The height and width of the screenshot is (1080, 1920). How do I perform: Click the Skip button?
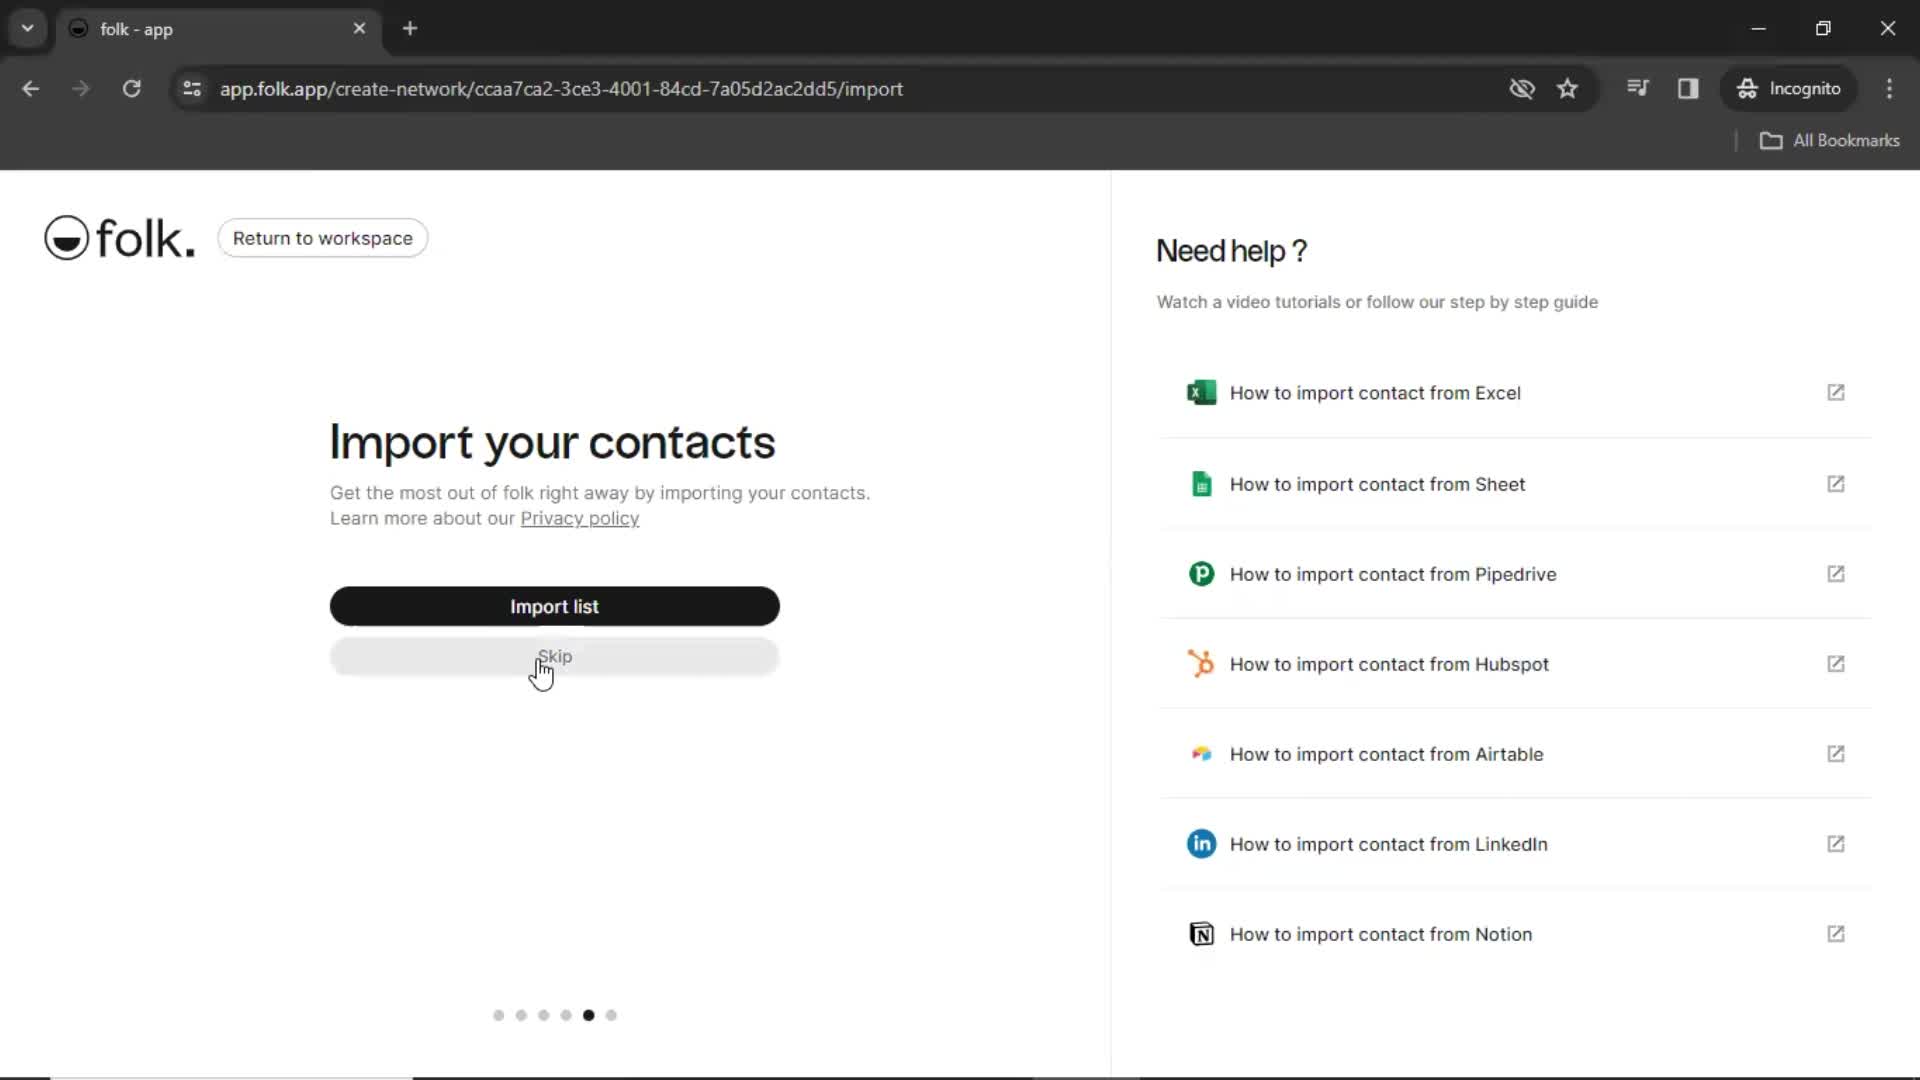[554, 655]
